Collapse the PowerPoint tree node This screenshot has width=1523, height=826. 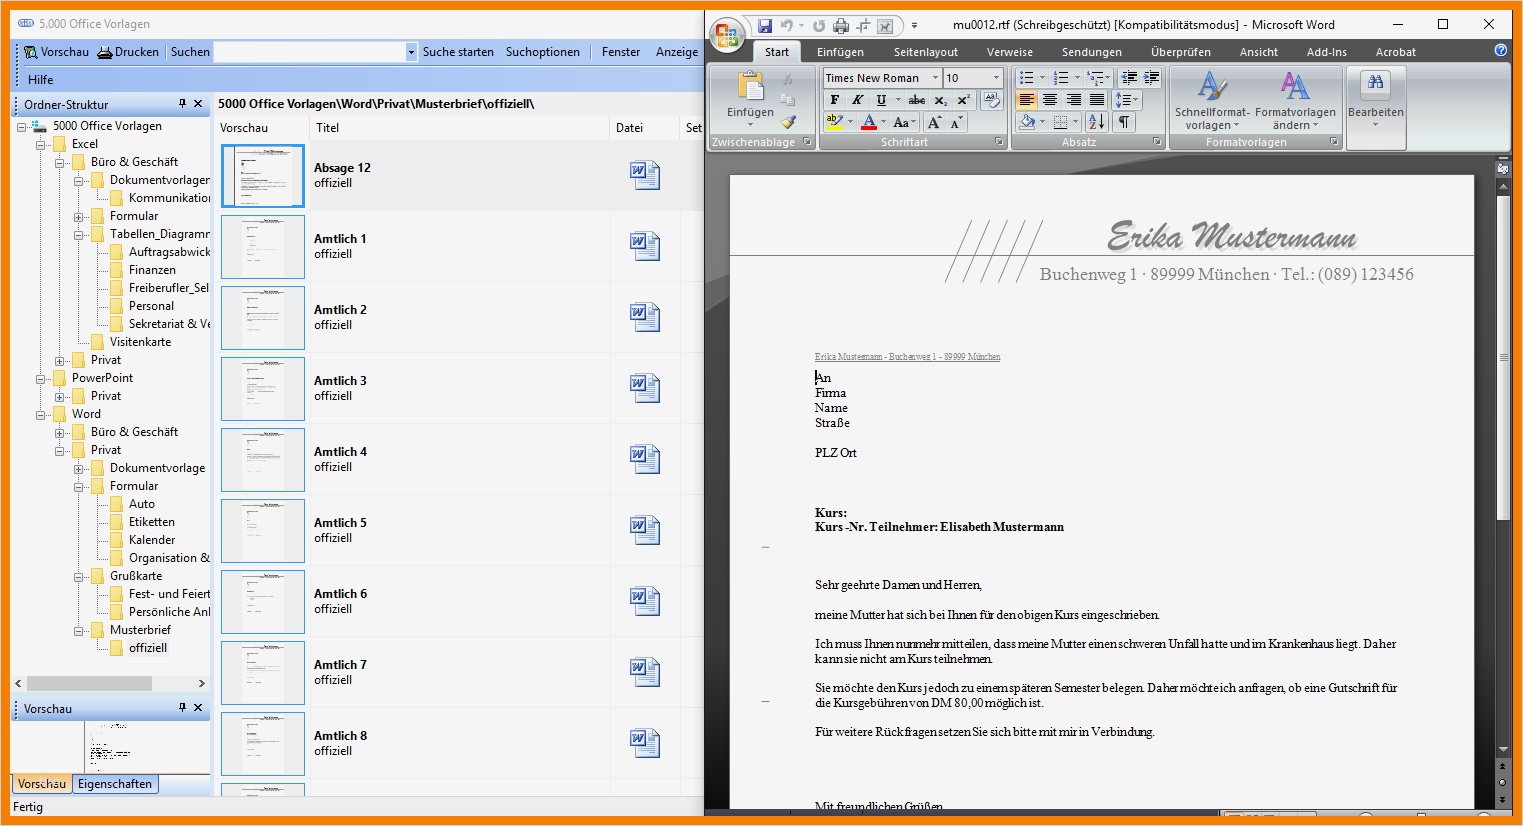coord(41,379)
